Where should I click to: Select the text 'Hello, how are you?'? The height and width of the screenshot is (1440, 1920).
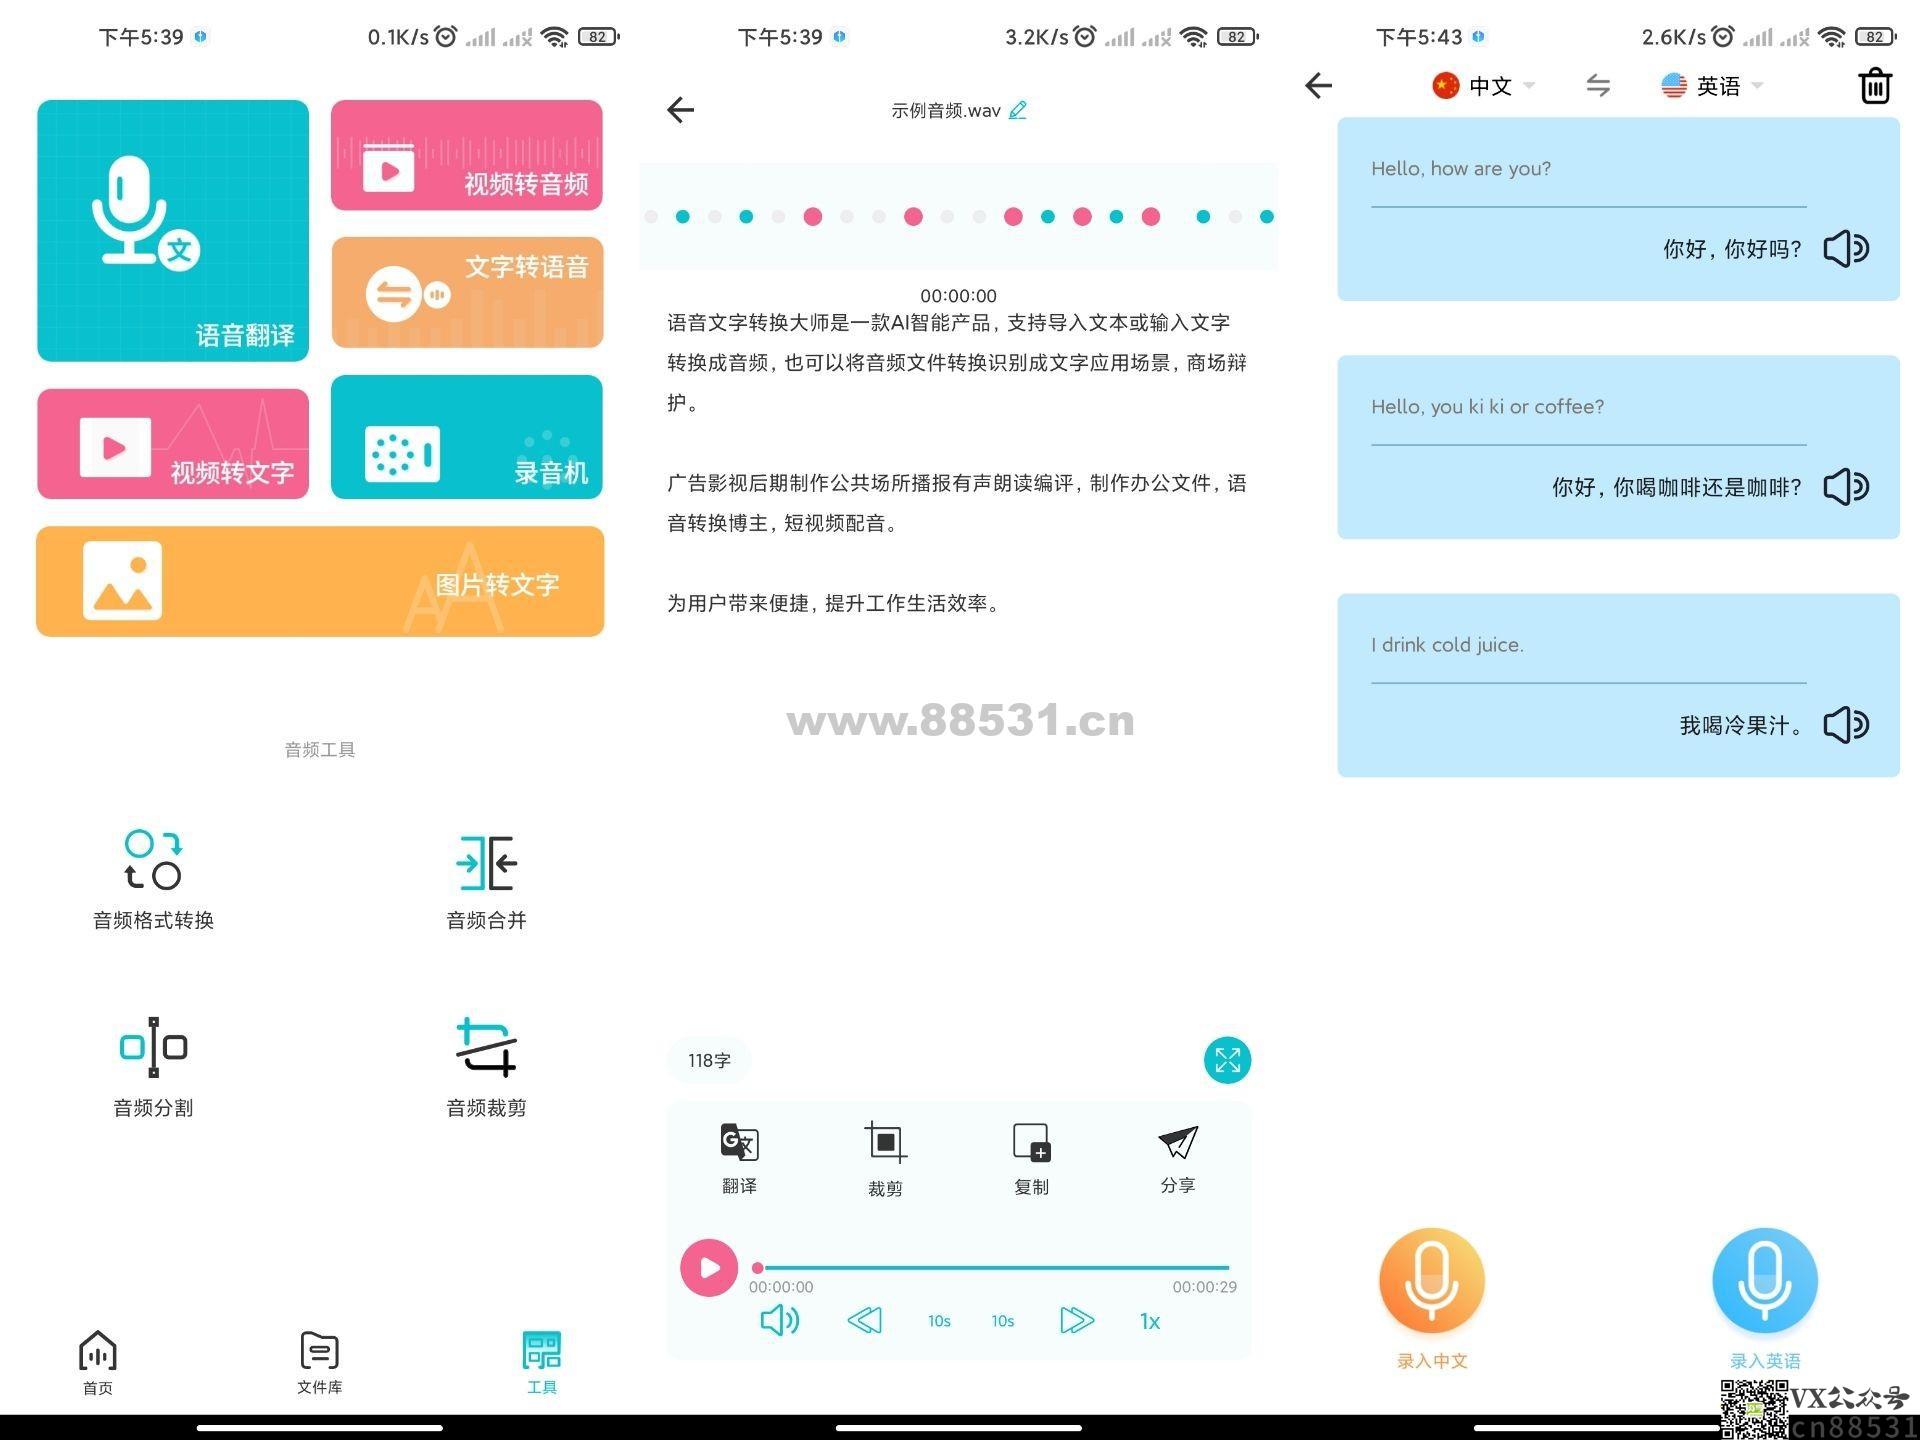(x=1461, y=168)
